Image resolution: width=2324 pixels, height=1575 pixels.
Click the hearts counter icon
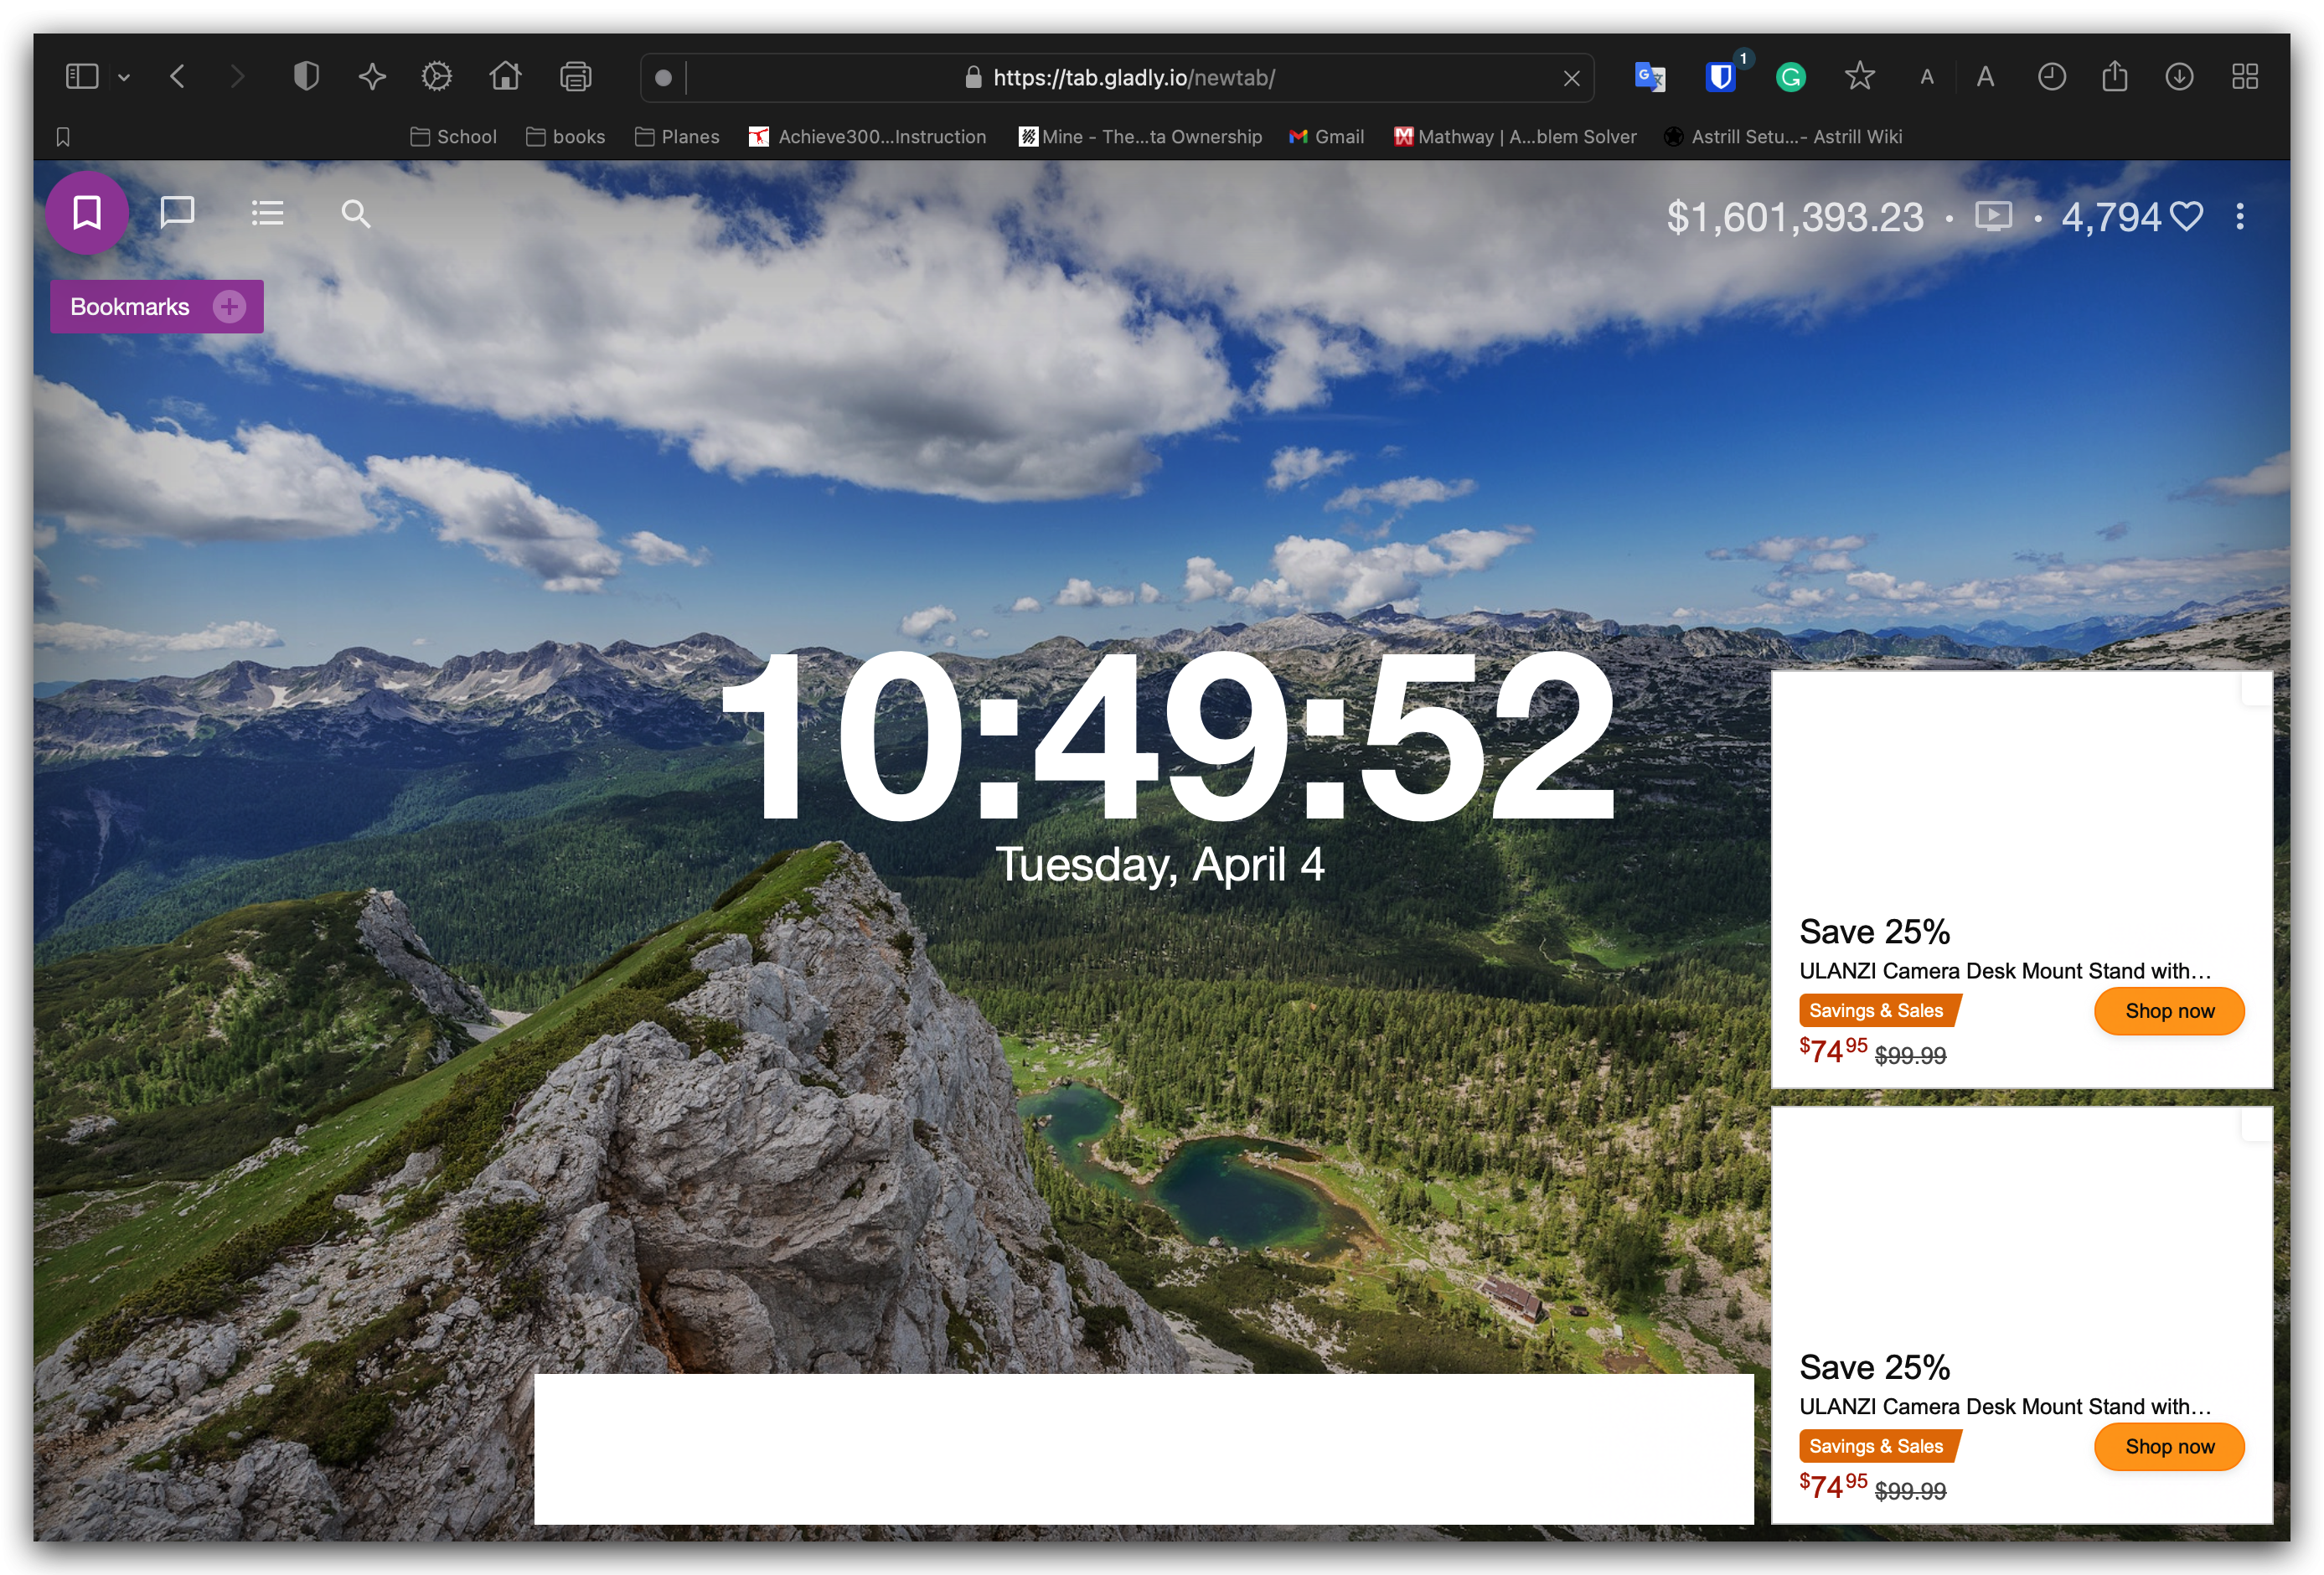(x=2186, y=217)
